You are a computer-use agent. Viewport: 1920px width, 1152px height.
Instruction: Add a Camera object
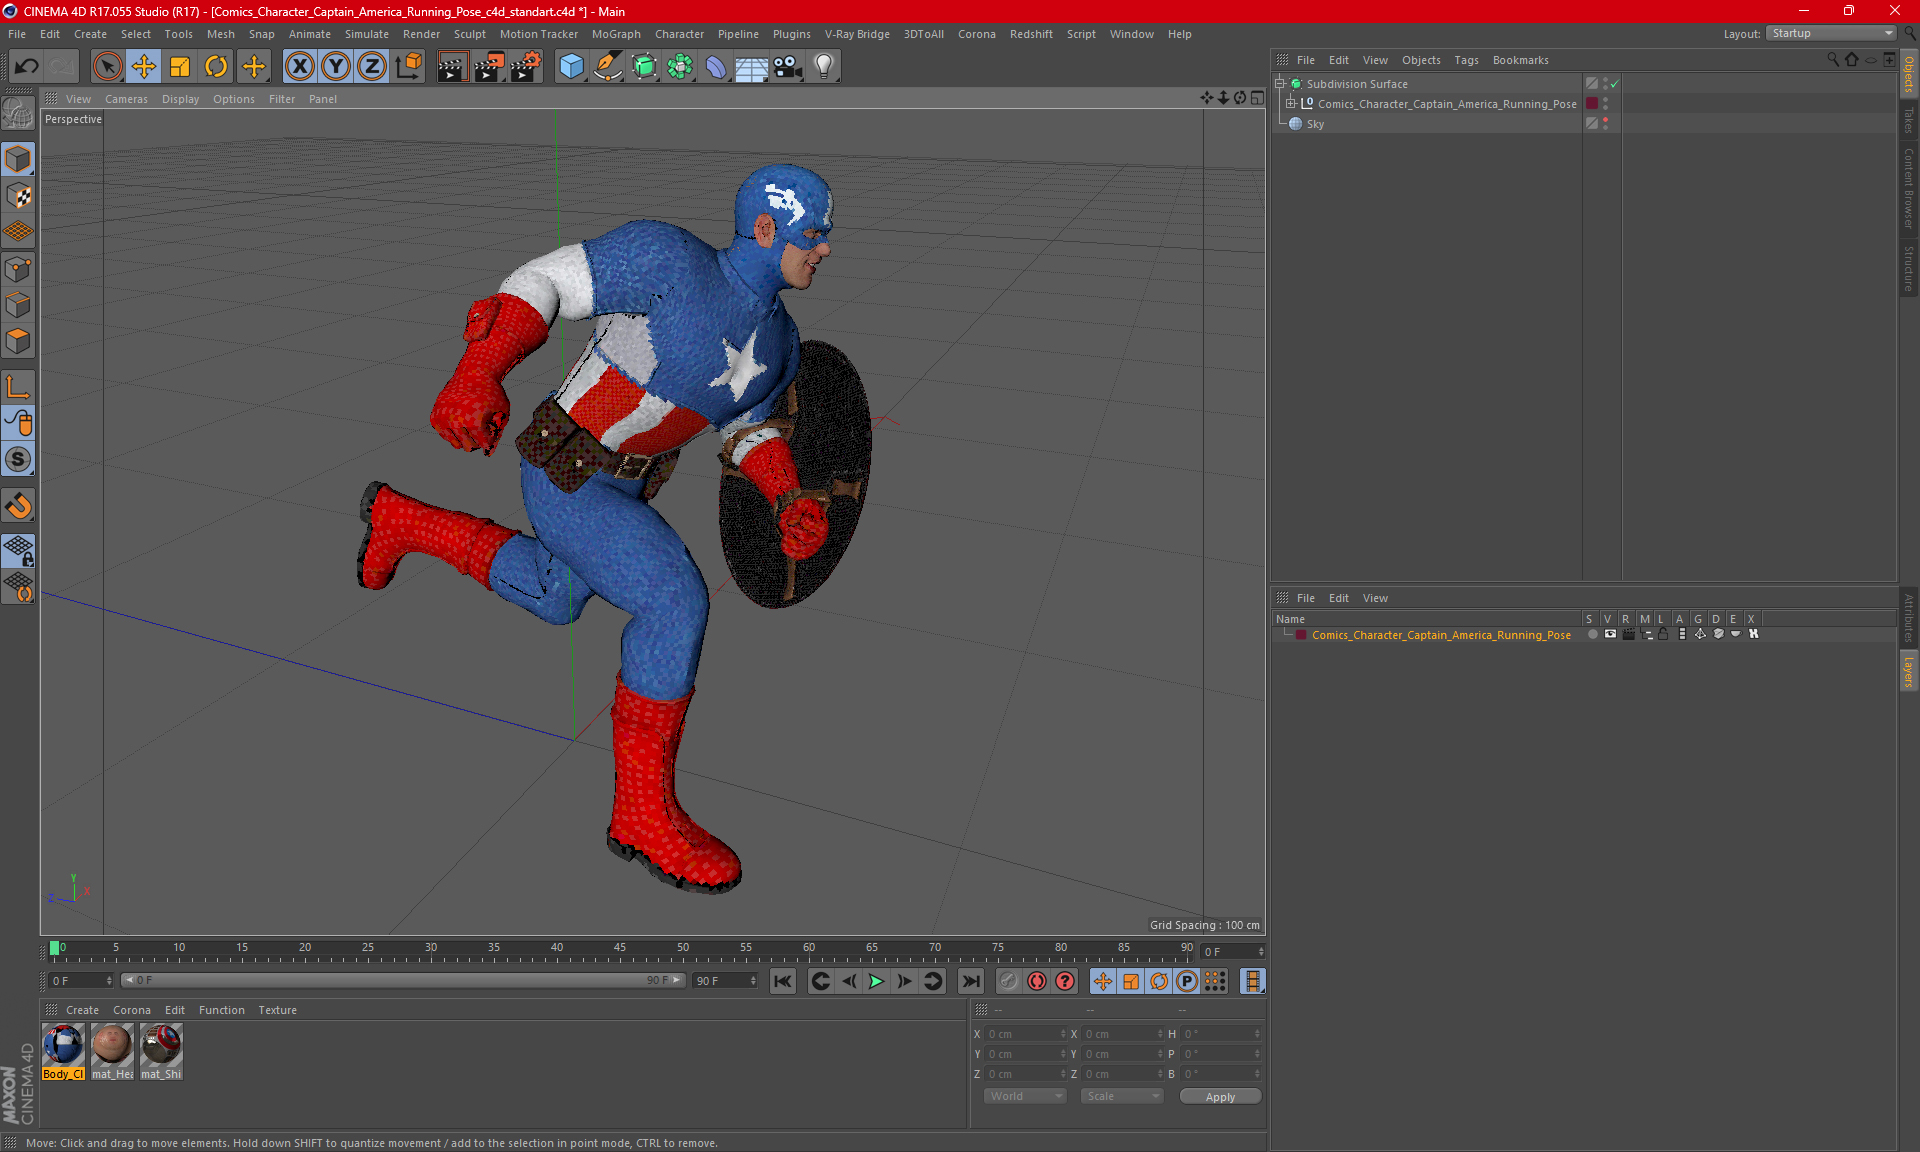788,67
